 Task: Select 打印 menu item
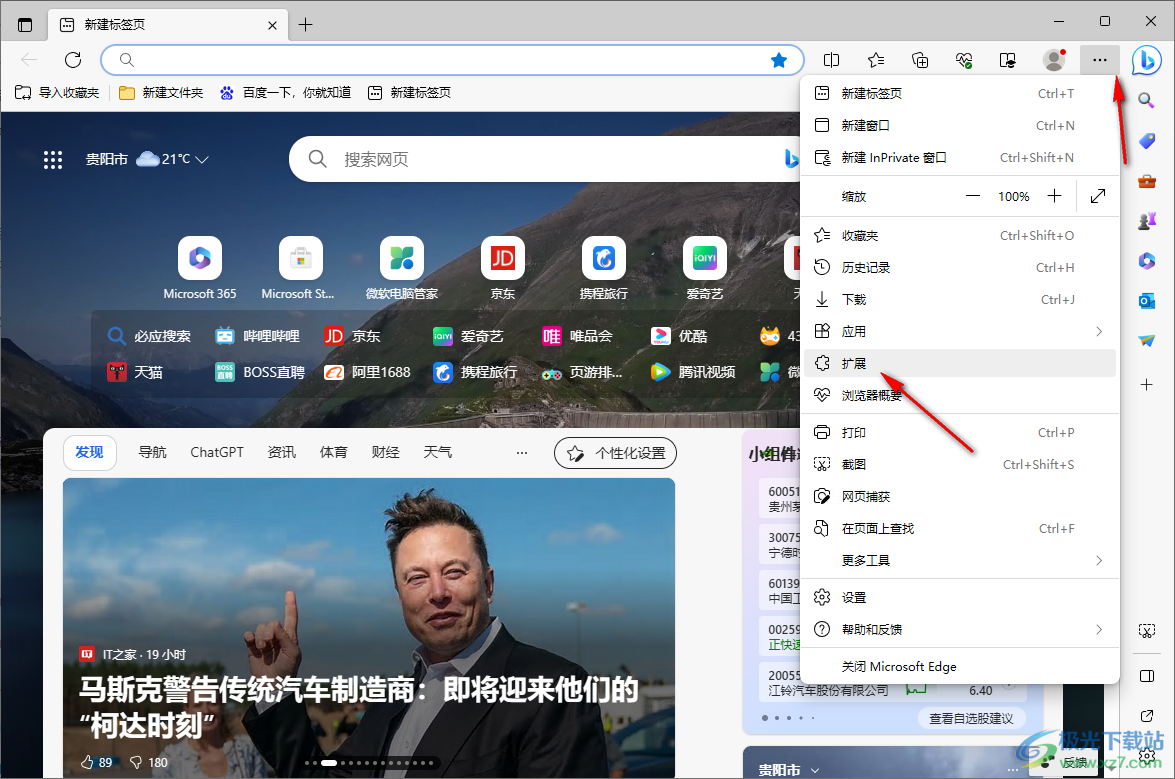(960, 432)
